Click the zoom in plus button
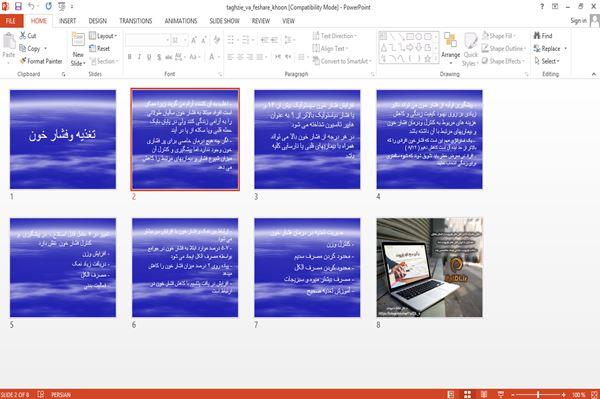The image size is (600, 399). coord(564,394)
